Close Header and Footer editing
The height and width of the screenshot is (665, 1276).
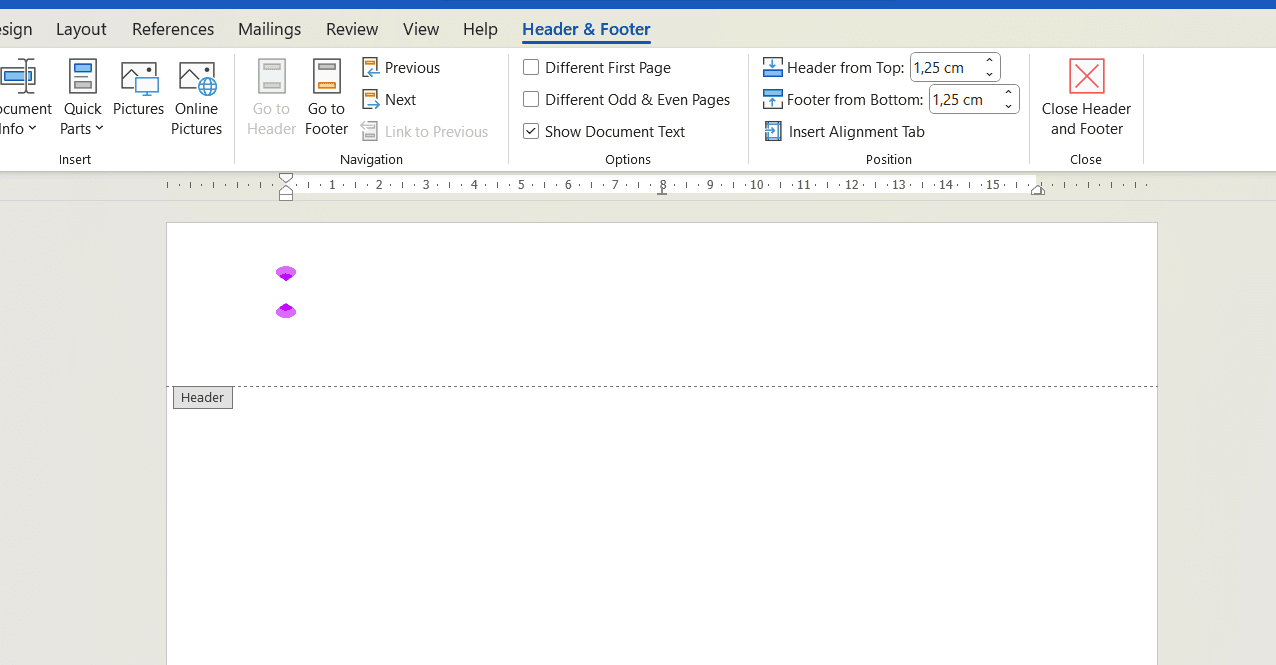pyautogui.click(x=1086, y=98)
